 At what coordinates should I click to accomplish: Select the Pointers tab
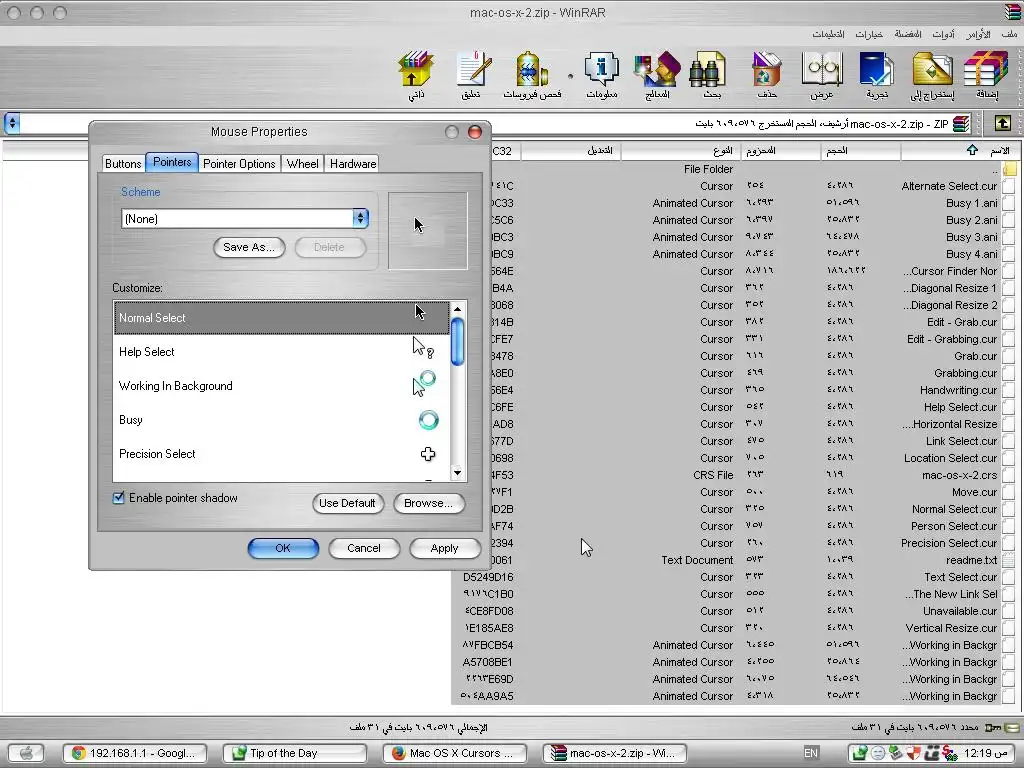click(x=172, y=162)
